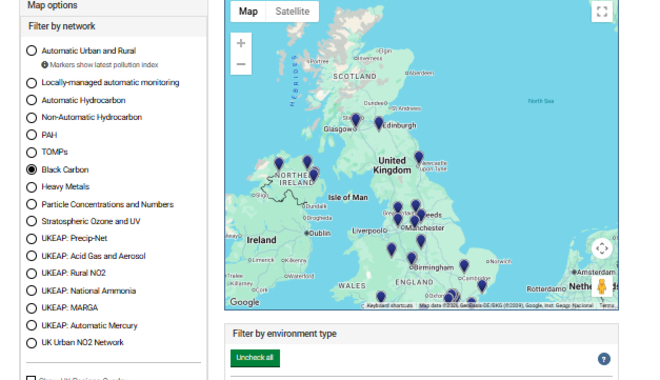Toggle fullscreen map view
Image resolution: width=660 pixels, height=380 pixels.
point(602,11)
